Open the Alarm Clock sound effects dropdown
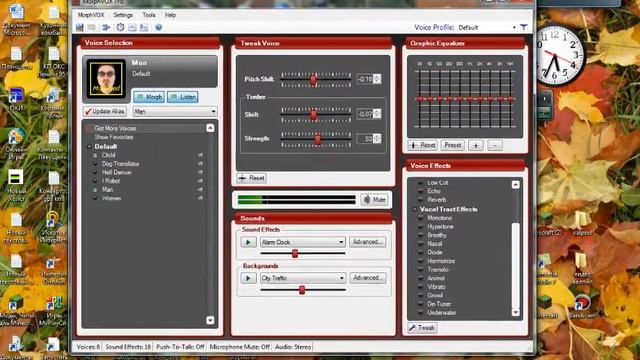This screenshot has height=360, width=640. (x=341, y=242)
